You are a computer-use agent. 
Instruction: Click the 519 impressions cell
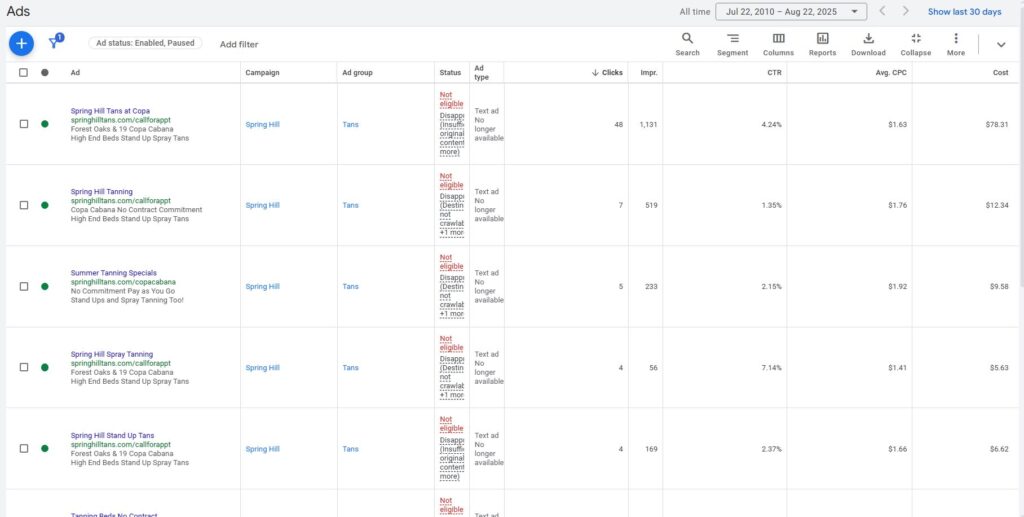click(x=652, y=205)
